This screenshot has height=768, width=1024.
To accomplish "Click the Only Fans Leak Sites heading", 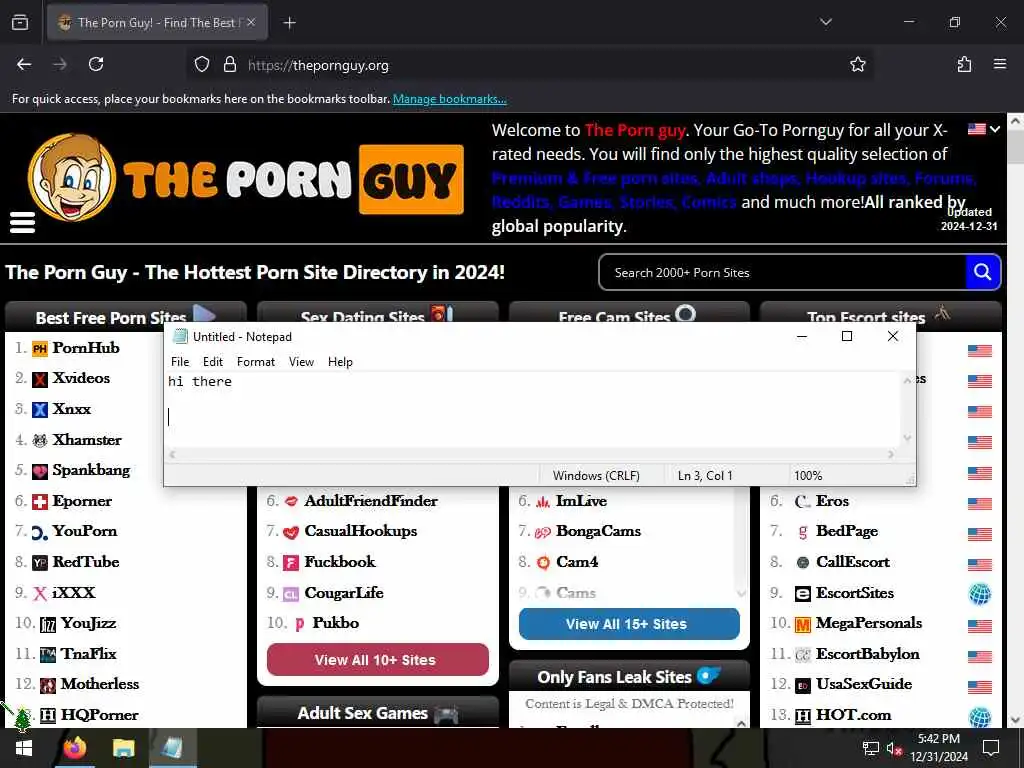I will tap(614, 677).
